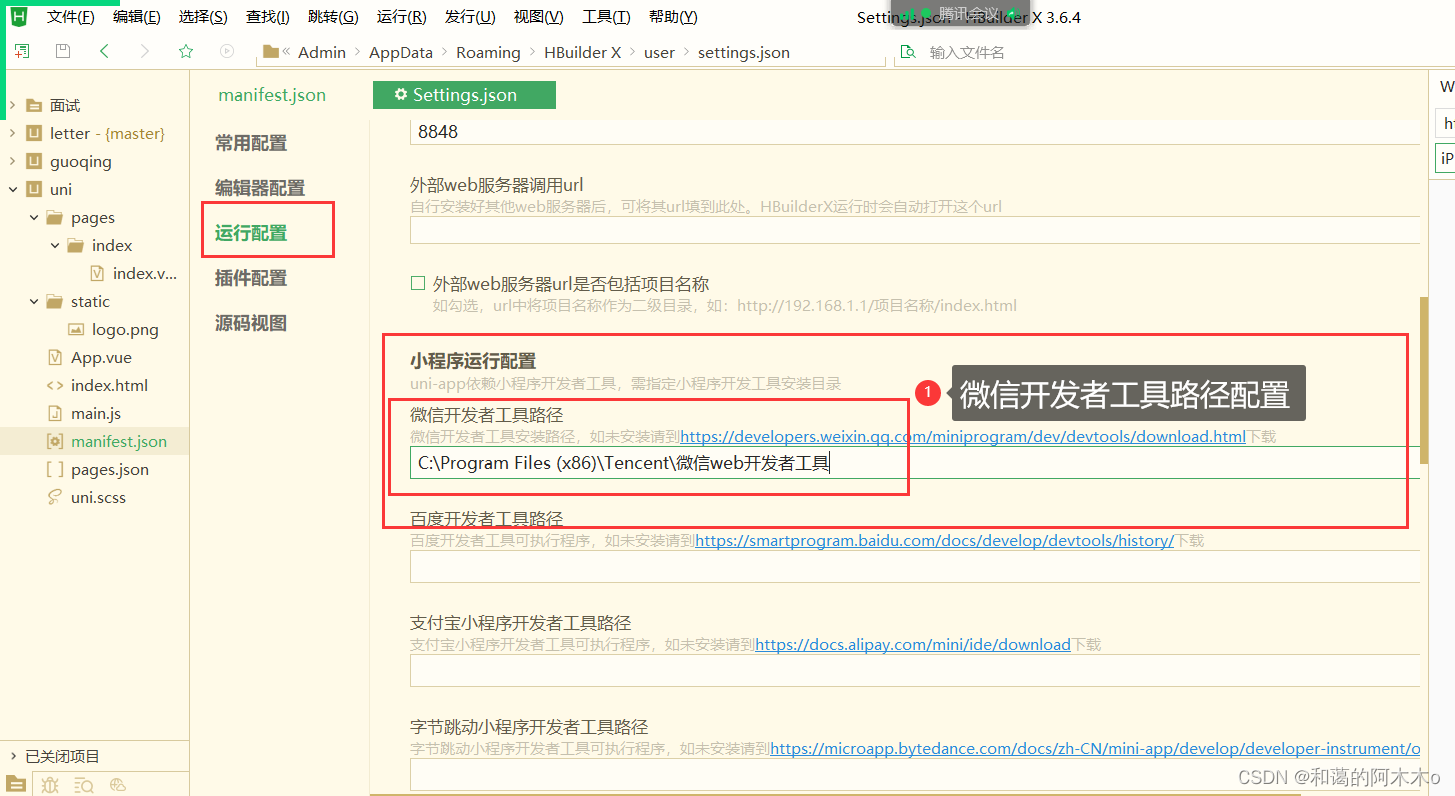Open the smartprogram.baidu.com devtools link
Screen dimensions: 1455x796
click(934, 540)
